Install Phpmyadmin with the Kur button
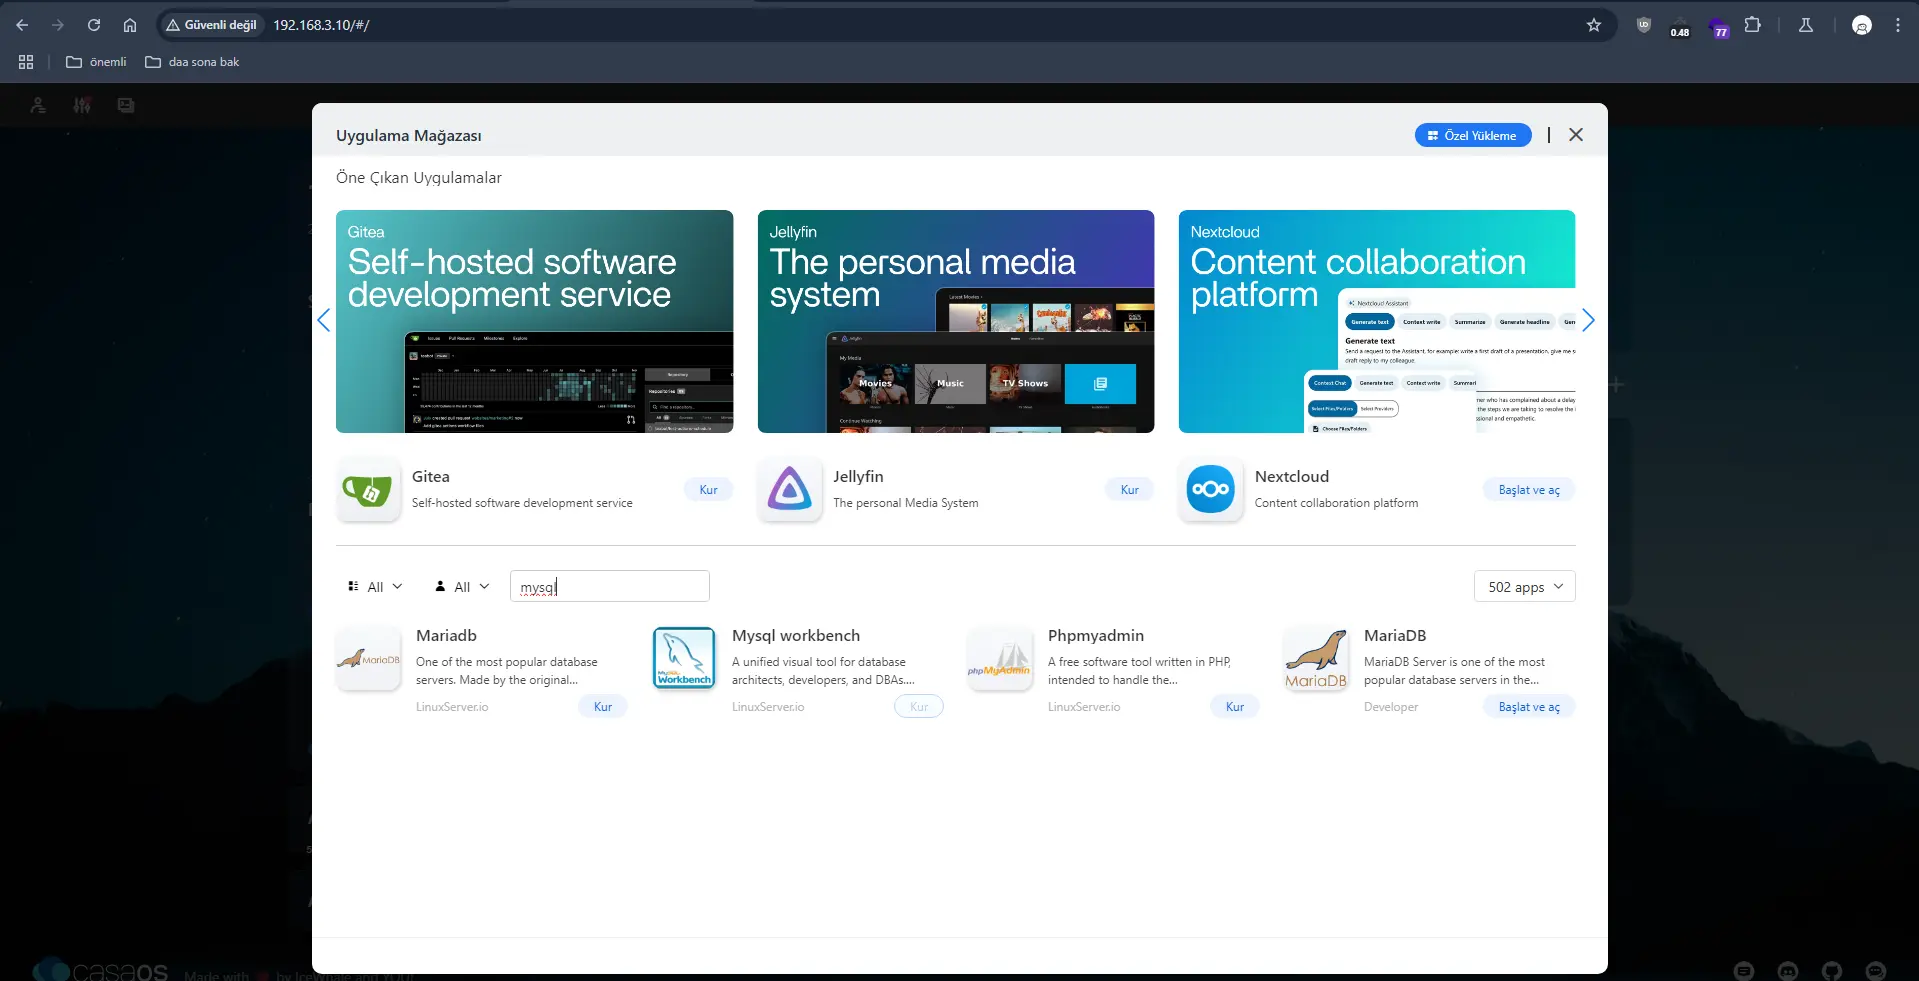 [x=1235, y=707]
